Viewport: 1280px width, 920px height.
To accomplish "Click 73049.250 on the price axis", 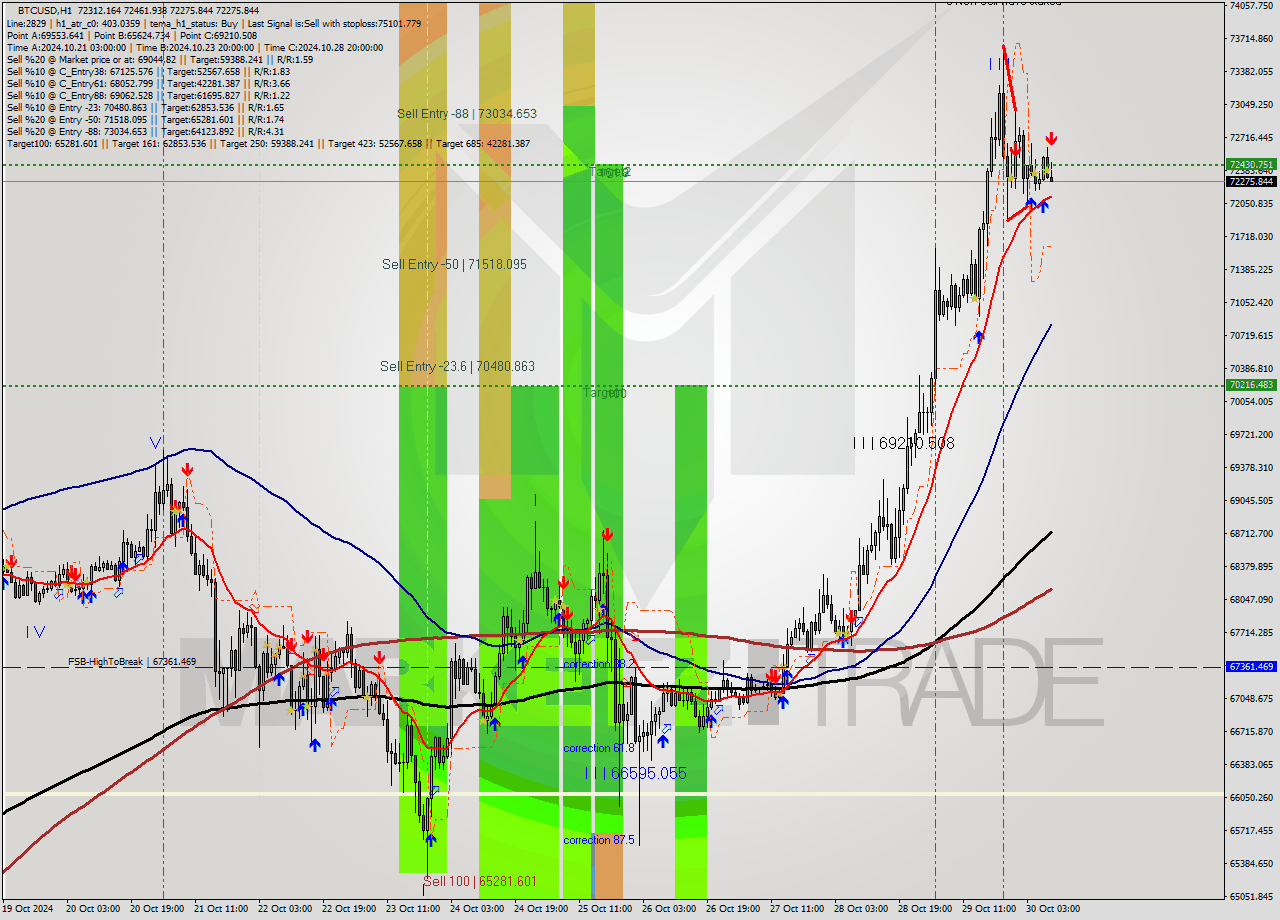I will [1251, 104].
